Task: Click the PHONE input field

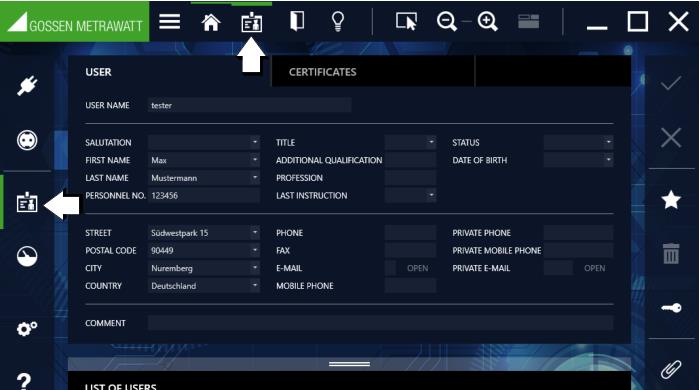Action: (x=410, y=232)
